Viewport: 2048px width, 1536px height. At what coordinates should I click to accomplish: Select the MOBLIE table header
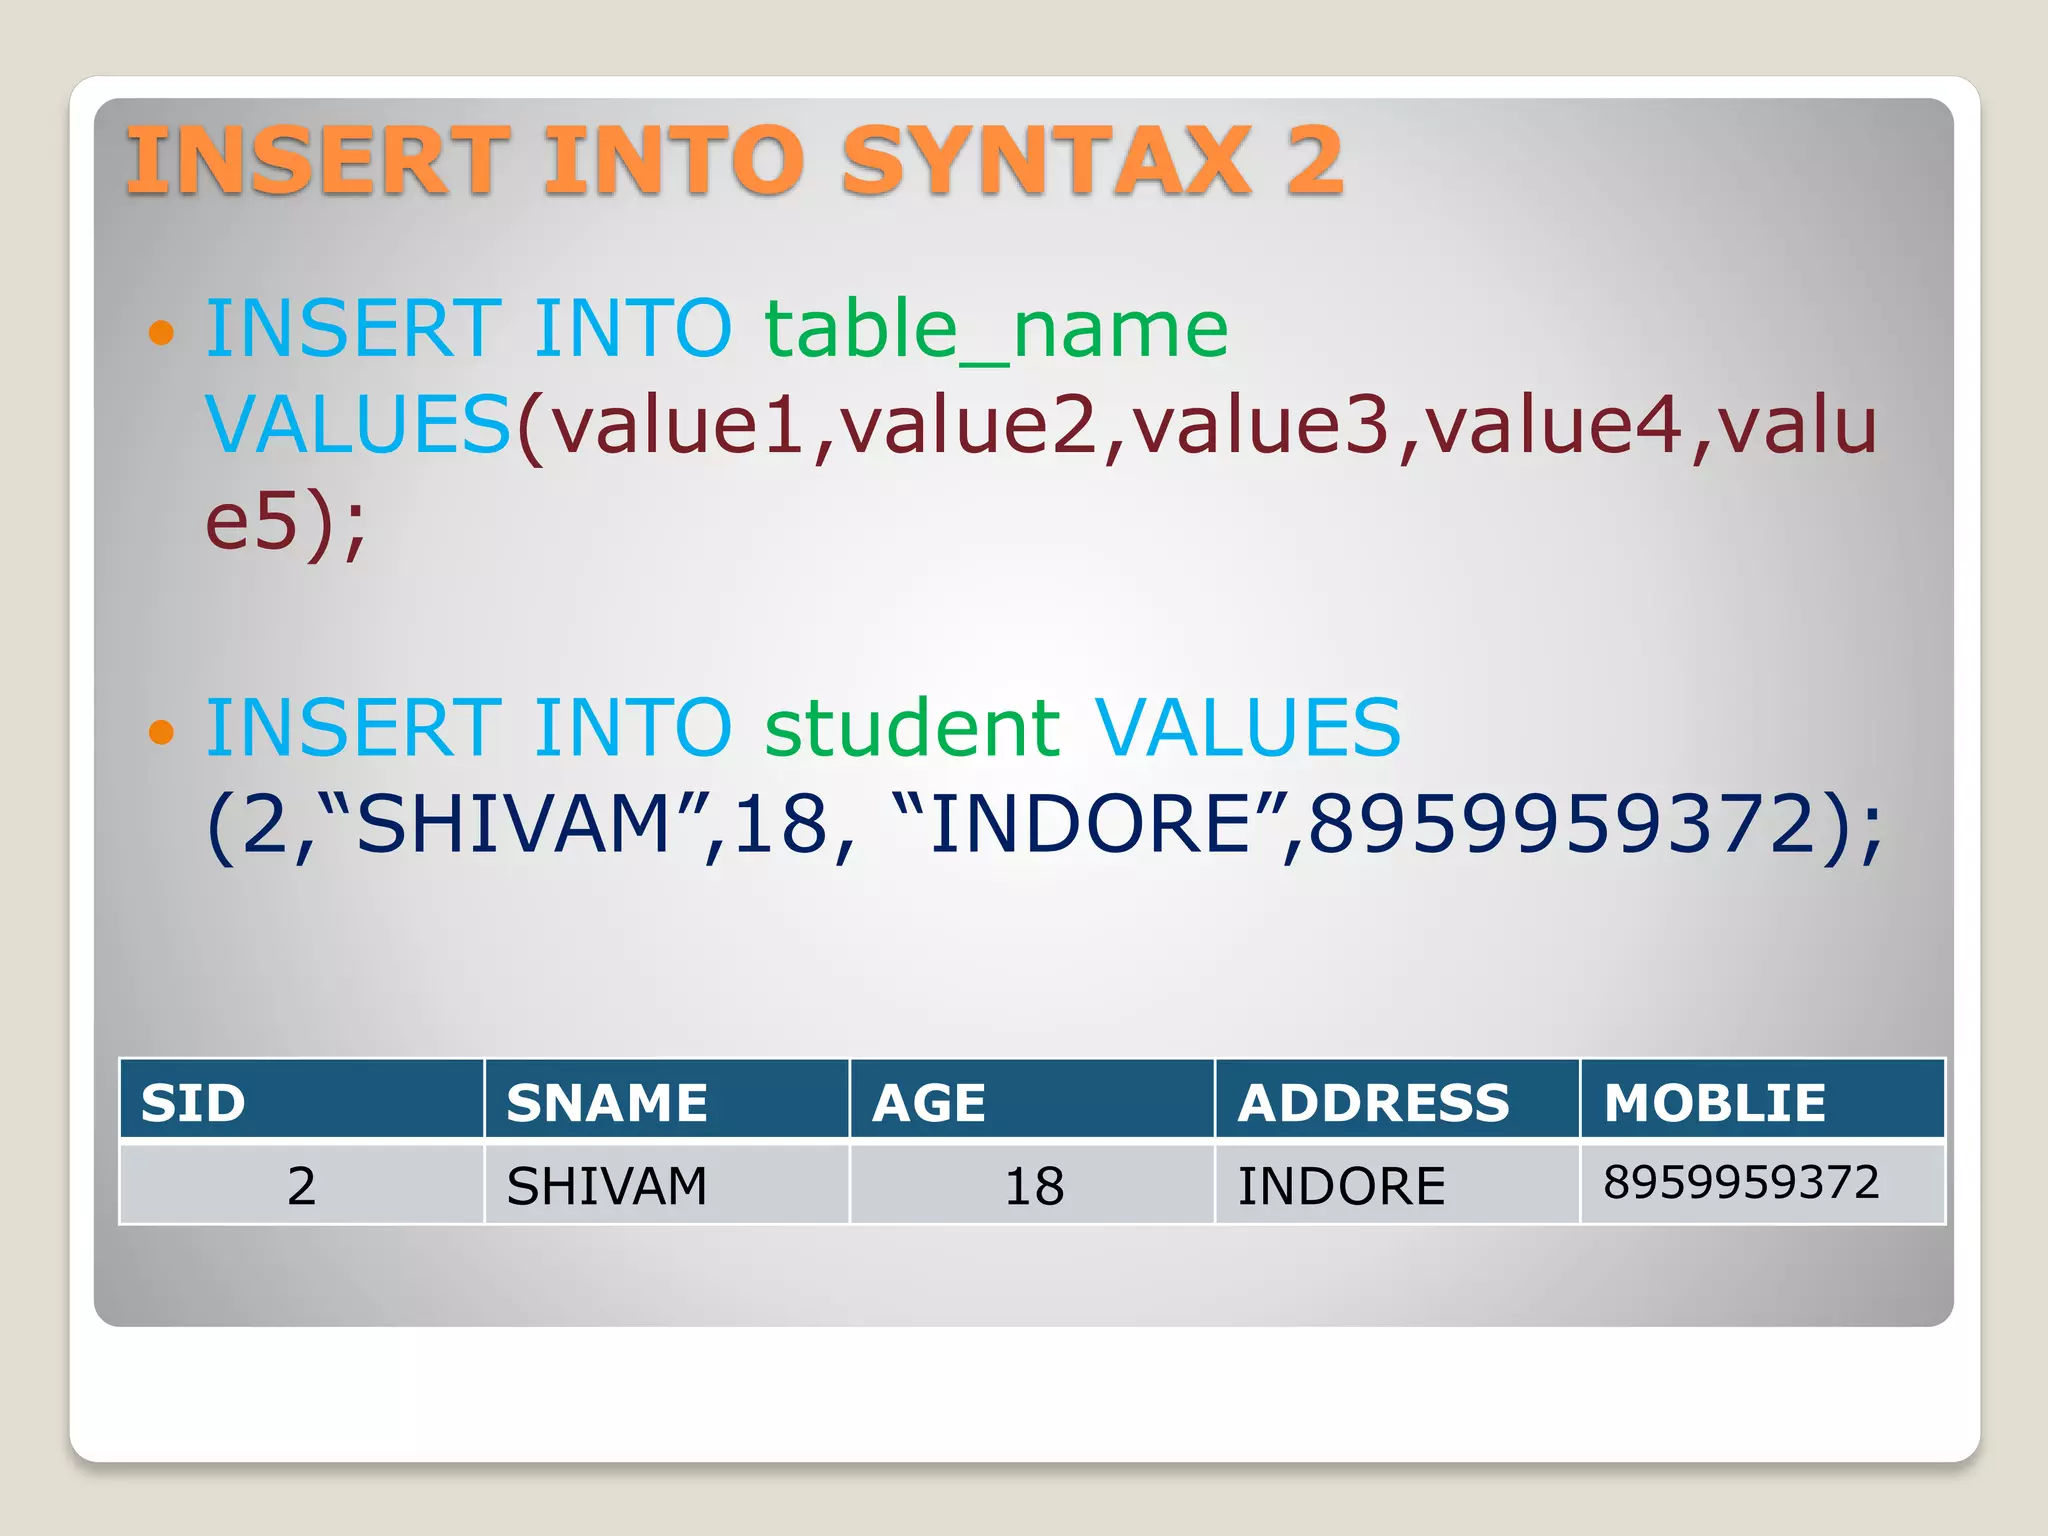tap(1762, 1099)
